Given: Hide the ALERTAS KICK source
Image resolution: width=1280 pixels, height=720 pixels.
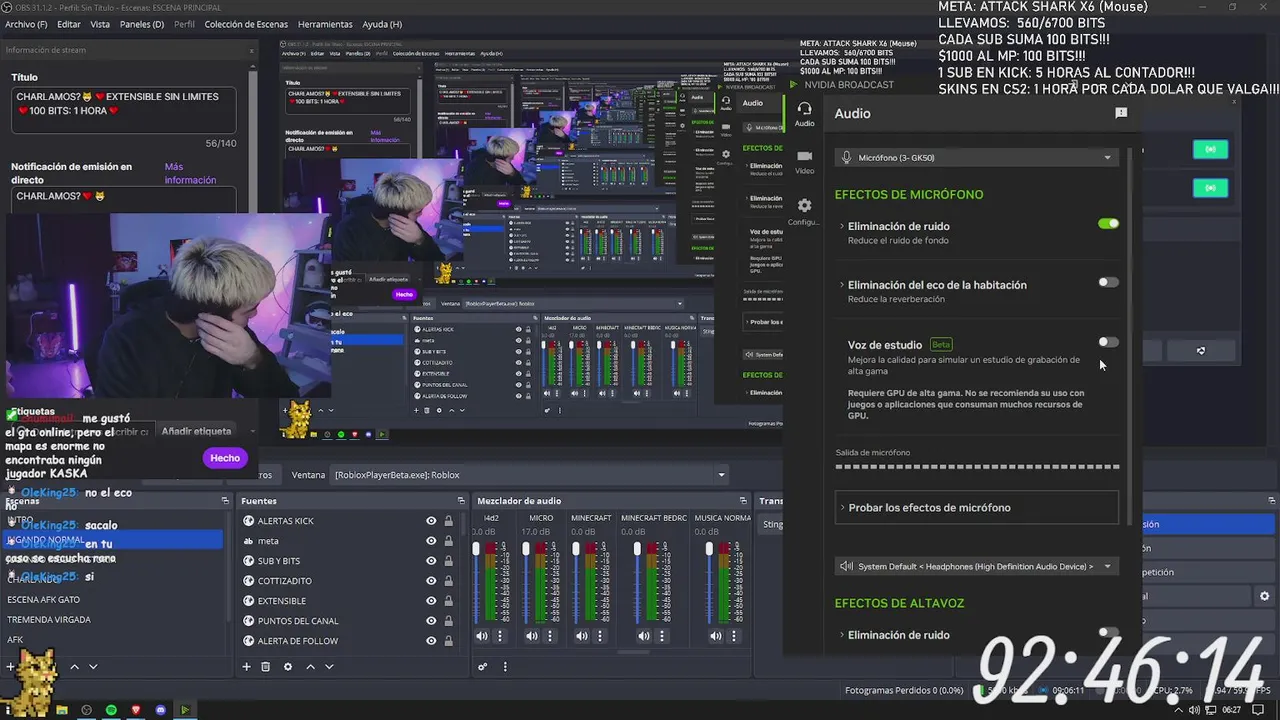Looking at the screenshot, I should pos(431,521).
